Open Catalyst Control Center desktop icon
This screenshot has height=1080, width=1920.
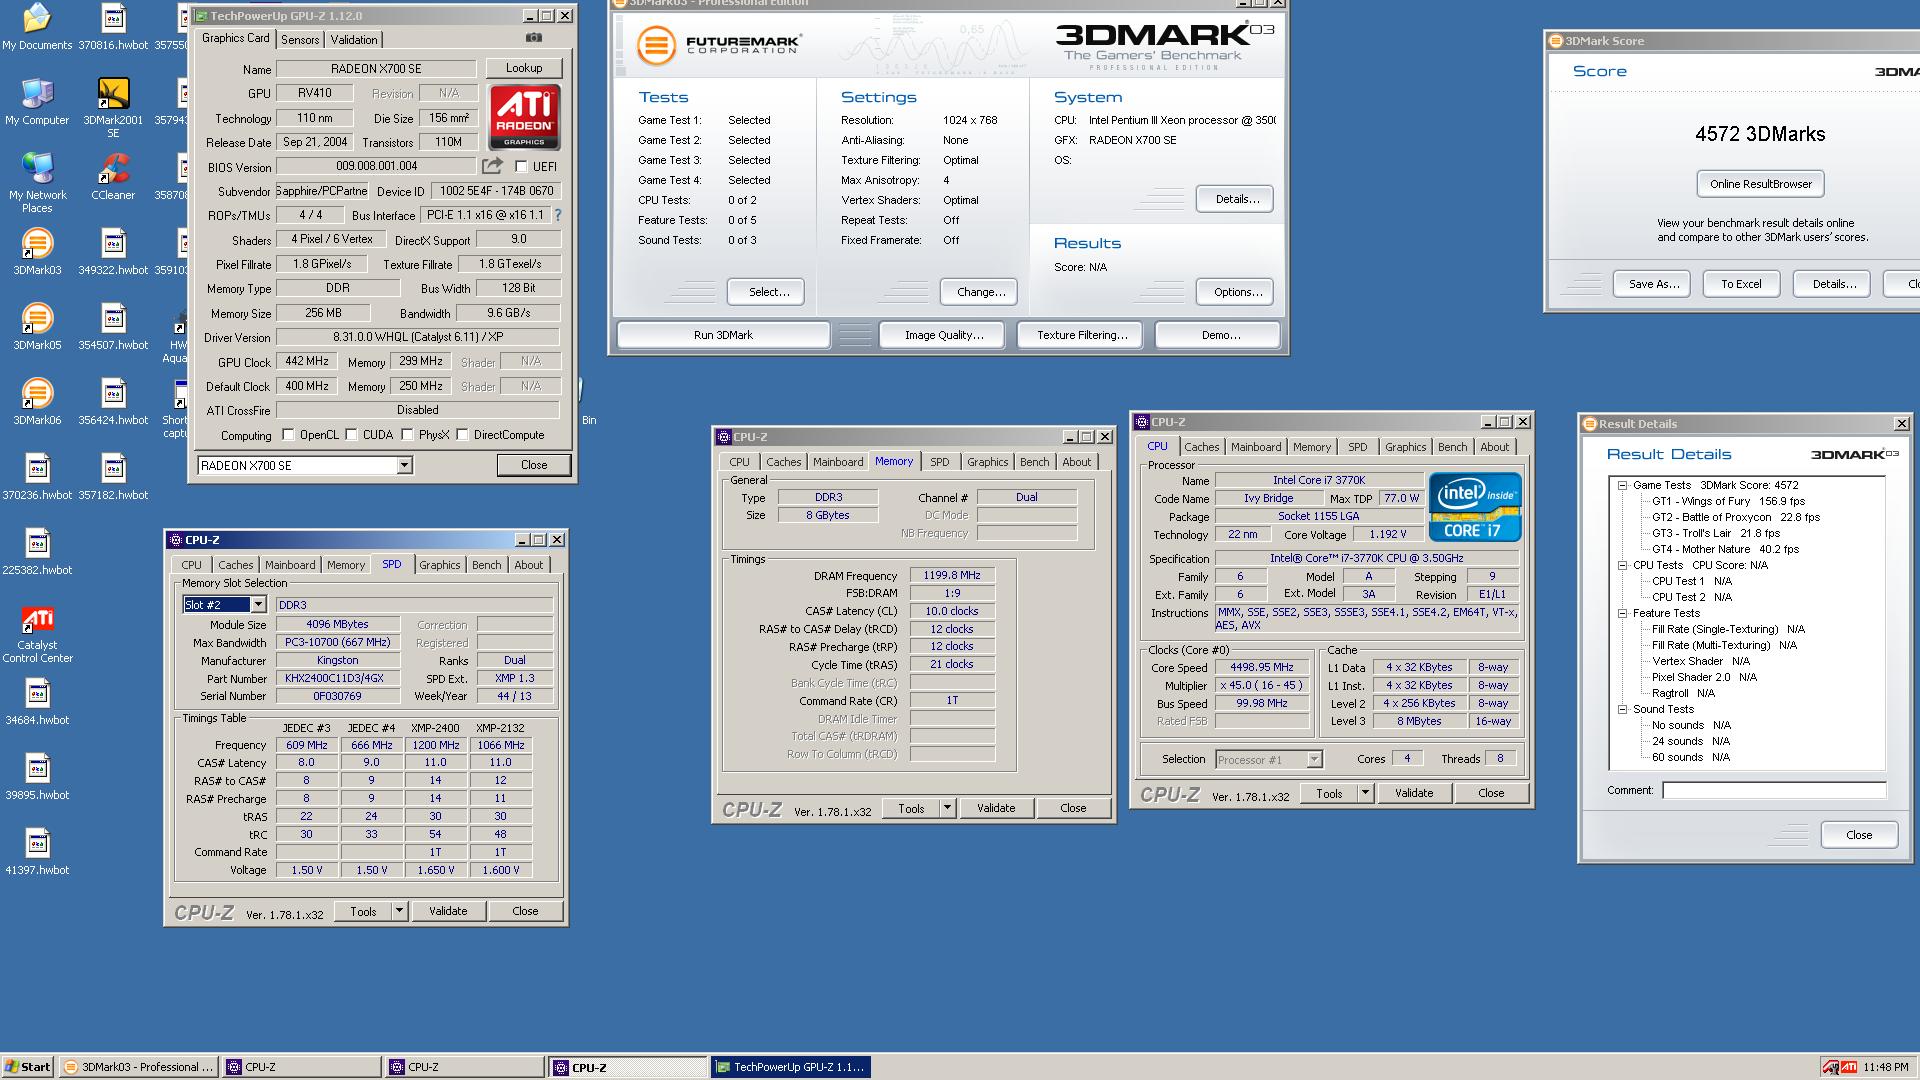point(37,633)
